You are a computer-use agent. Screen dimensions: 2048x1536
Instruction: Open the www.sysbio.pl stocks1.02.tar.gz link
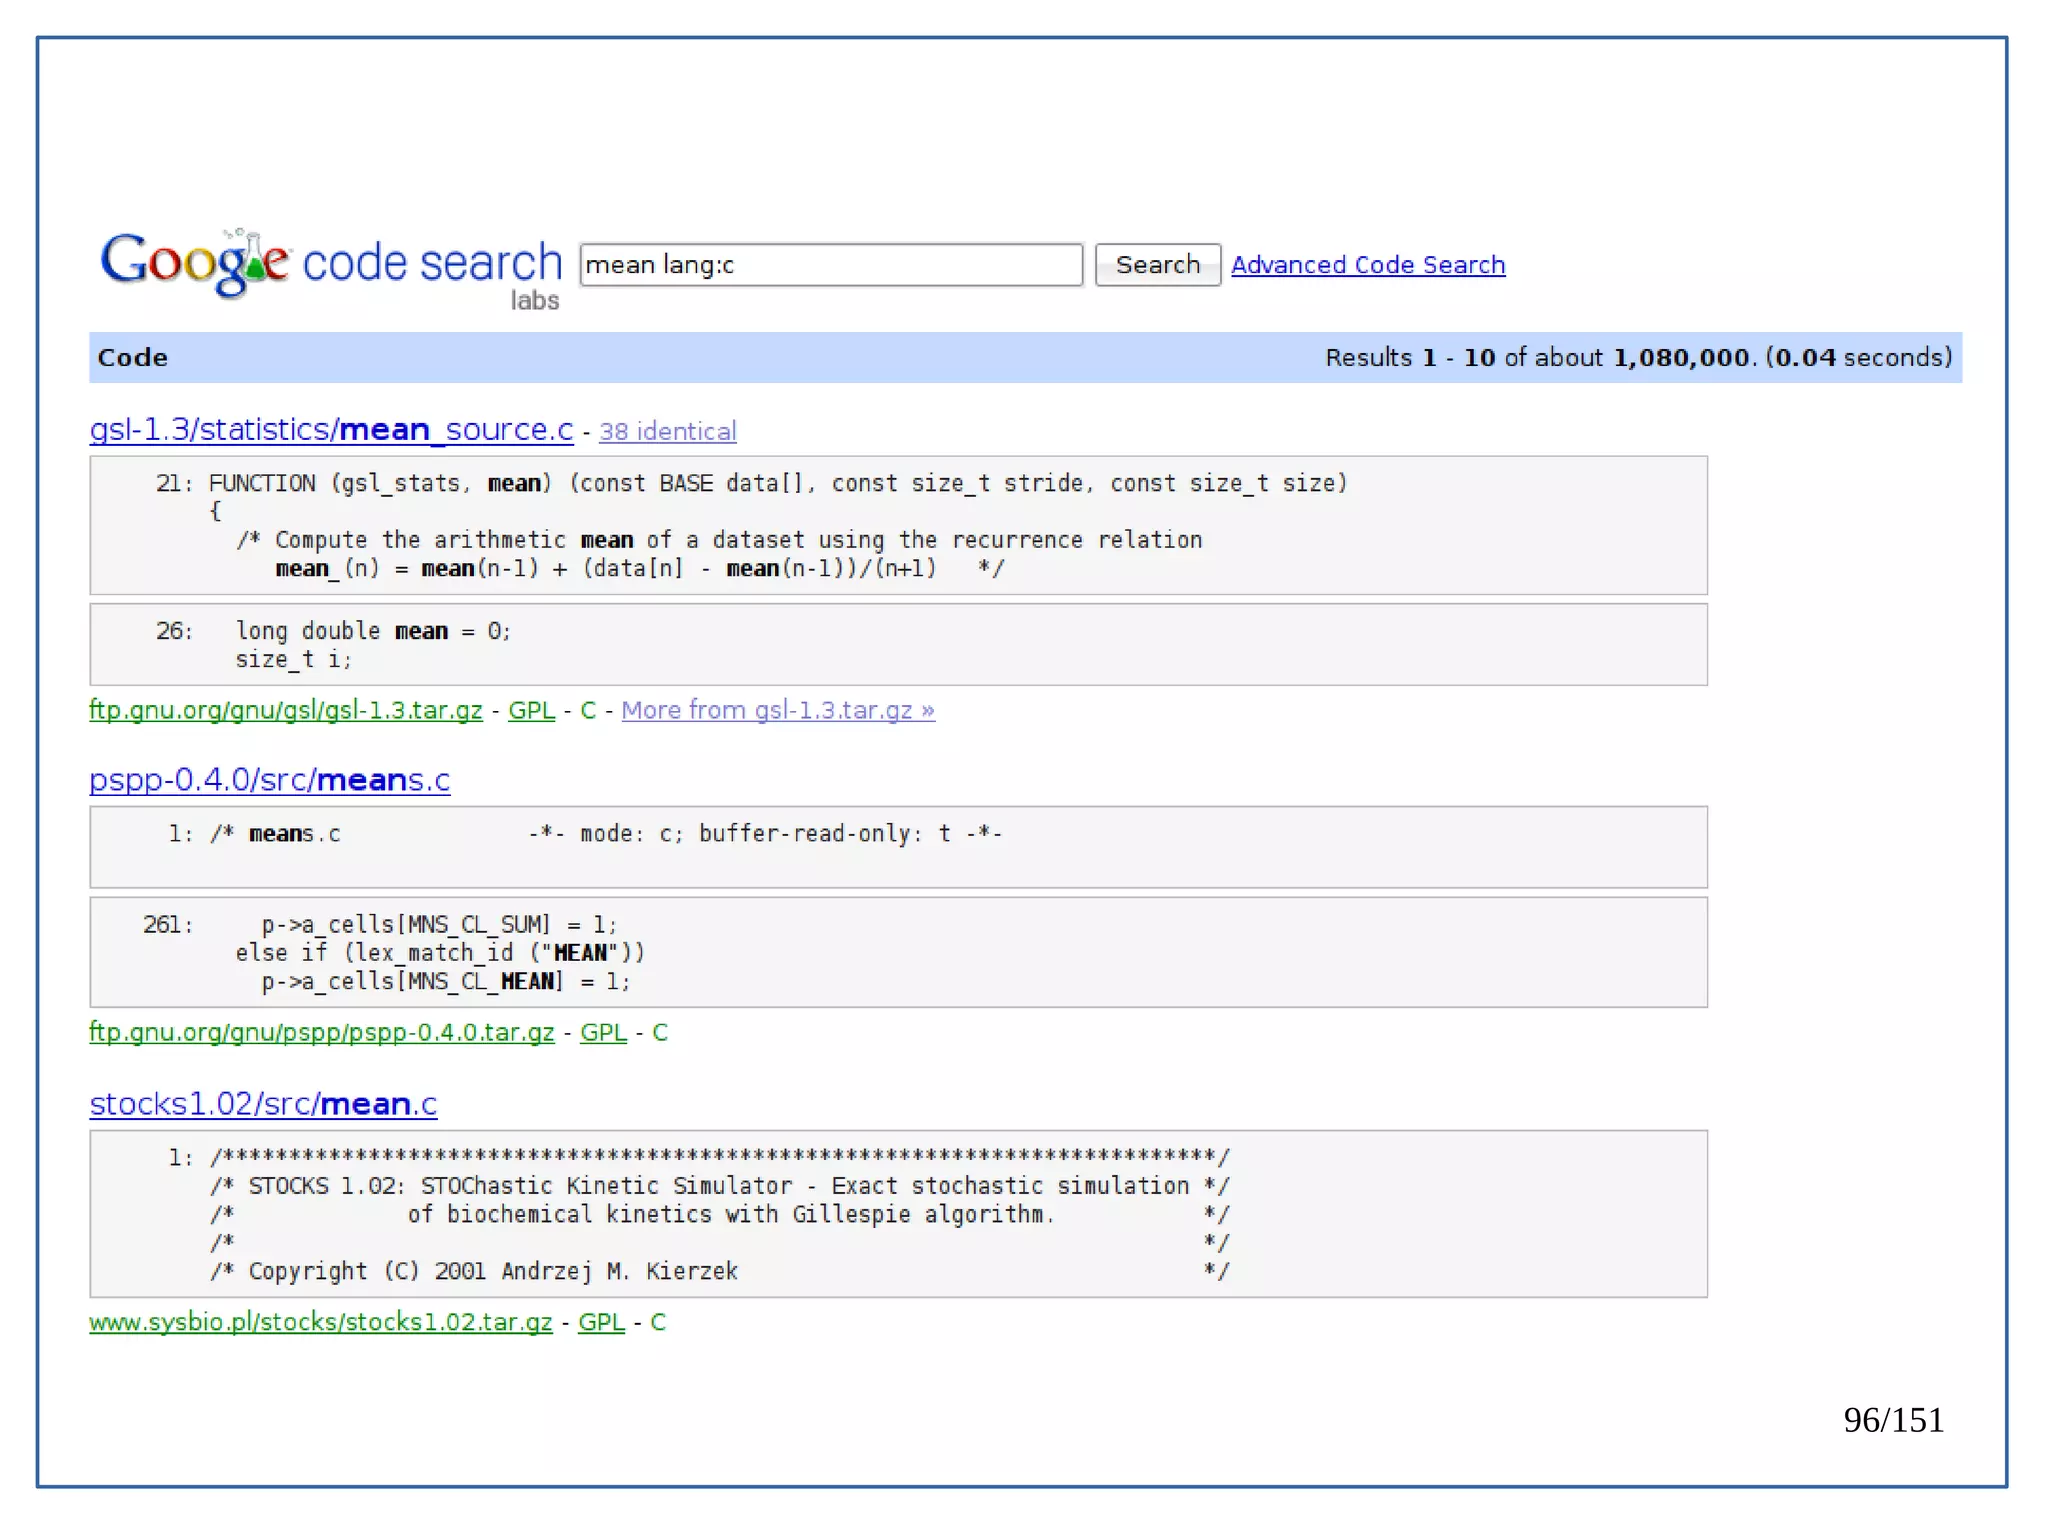(320, 1322)
